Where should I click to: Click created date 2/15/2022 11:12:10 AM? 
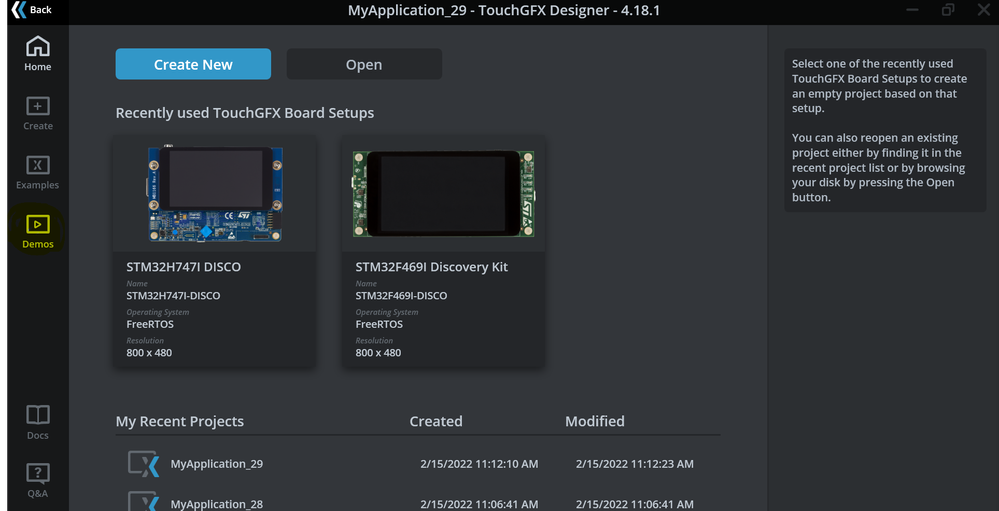click(479, 464)
